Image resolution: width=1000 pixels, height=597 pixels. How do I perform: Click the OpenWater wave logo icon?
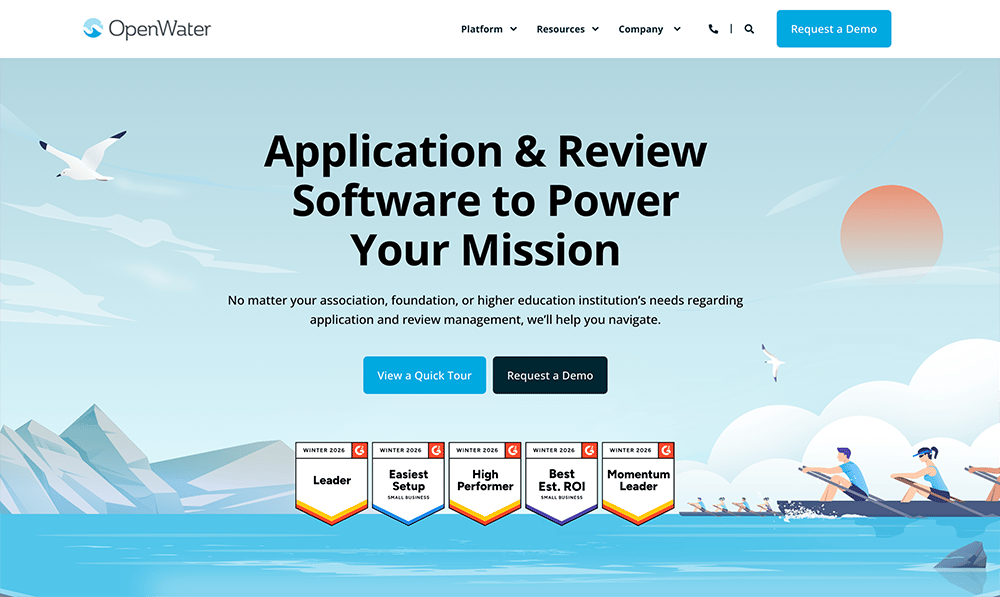pos(93,29)
